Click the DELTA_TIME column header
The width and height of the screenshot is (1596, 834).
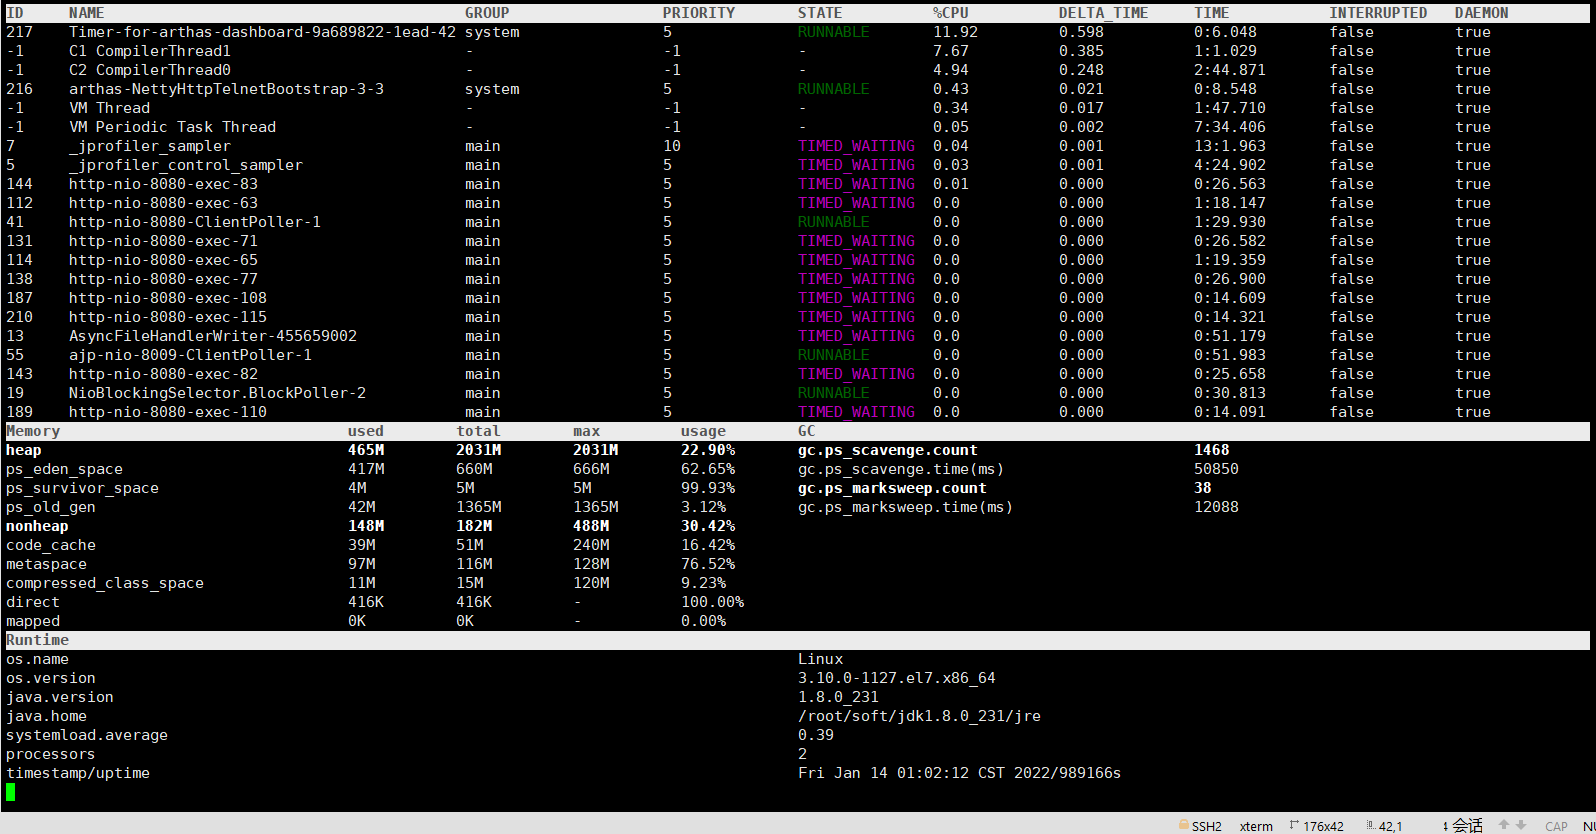1104,13
